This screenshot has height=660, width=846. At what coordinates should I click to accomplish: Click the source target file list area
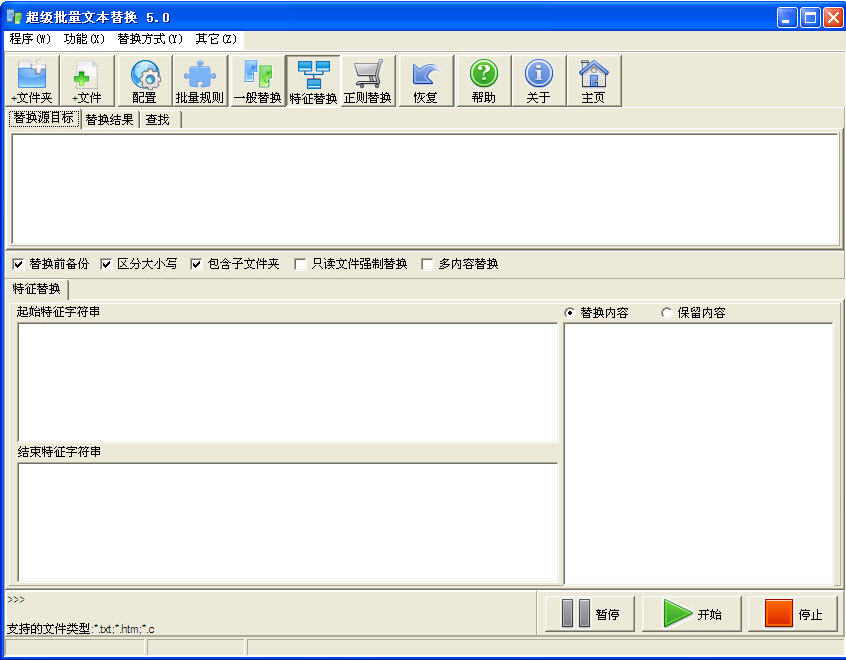pyautogui.click(x=425, y=189)
